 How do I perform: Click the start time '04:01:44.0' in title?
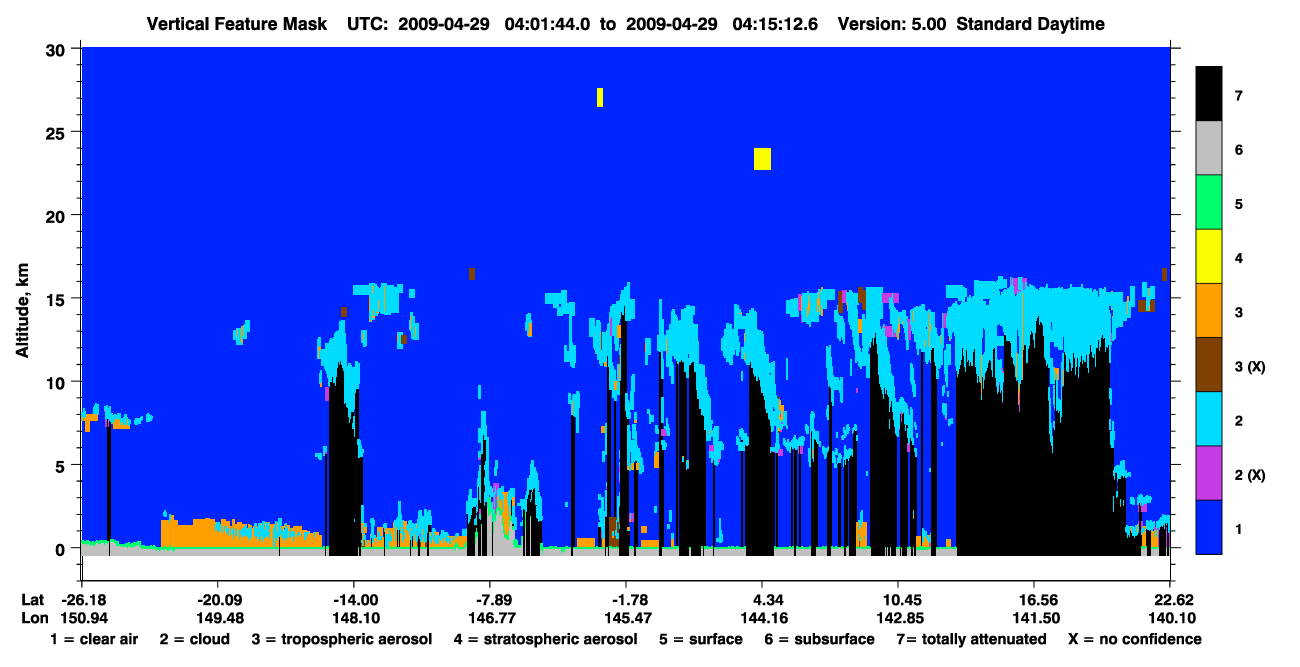point(549,24)
